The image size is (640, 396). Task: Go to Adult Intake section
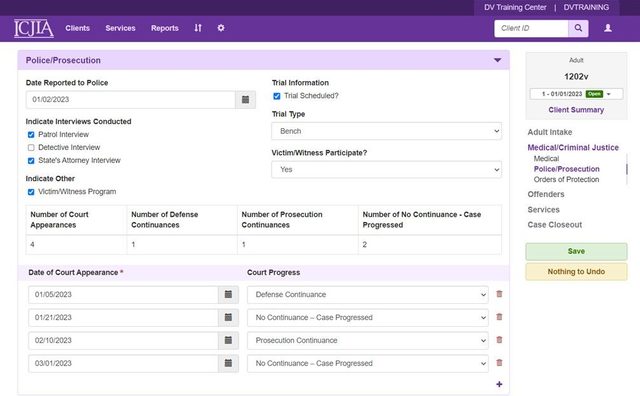[x=549, y=132]
